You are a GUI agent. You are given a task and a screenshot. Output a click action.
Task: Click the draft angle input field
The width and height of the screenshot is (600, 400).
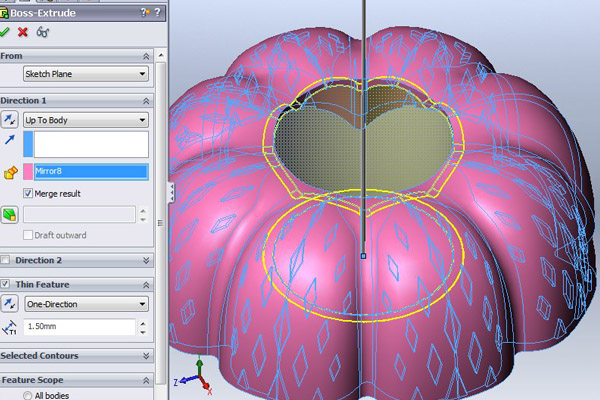[x=79, y=214]
